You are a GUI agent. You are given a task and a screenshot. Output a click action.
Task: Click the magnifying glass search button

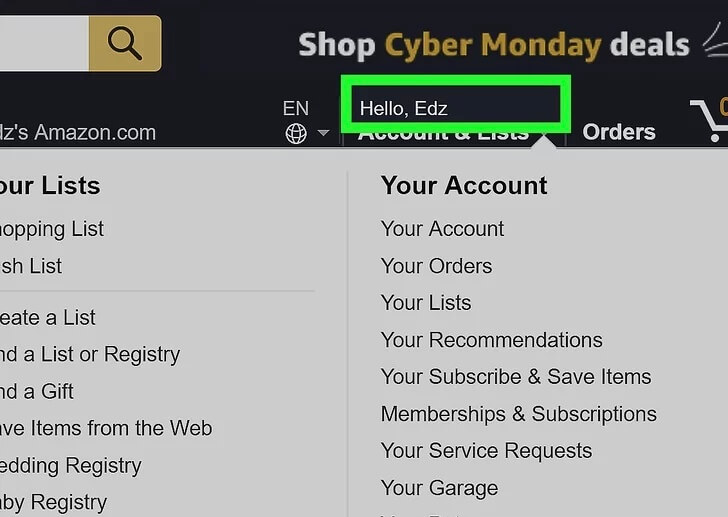[124, 43]
